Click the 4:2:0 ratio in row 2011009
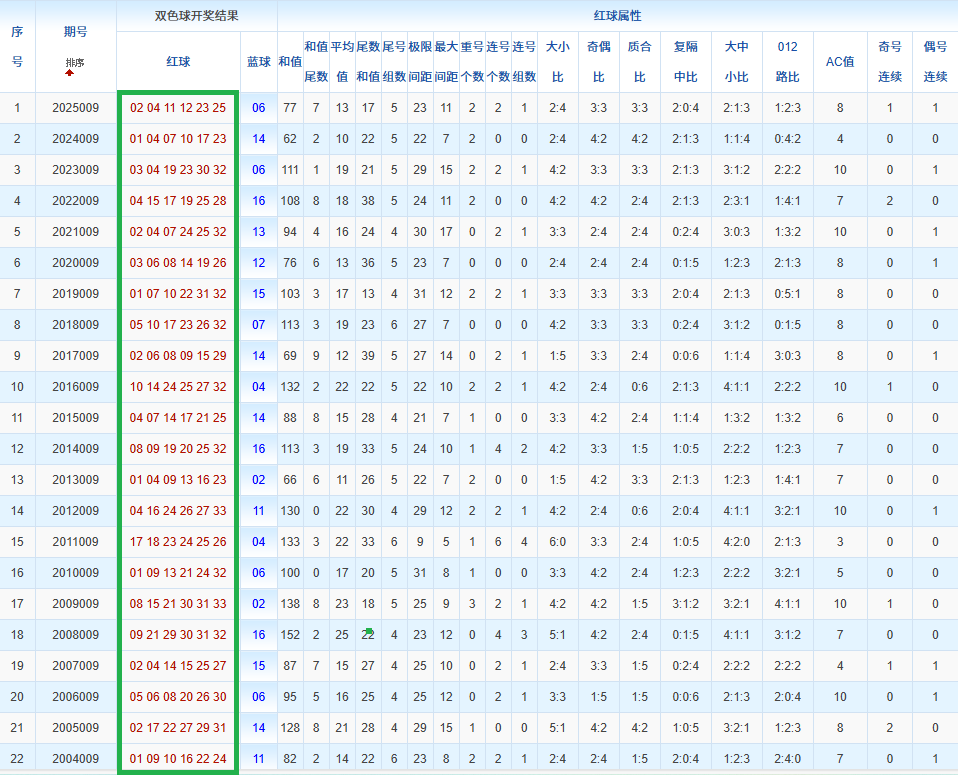The height and width of the screenshot is (775, 958). [x=736, y=542]
